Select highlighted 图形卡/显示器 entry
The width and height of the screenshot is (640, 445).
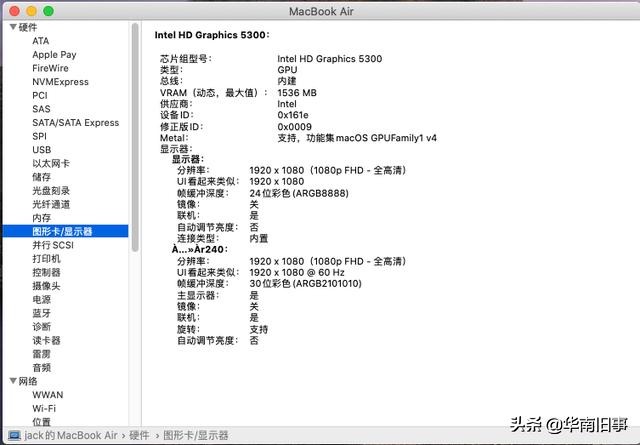coord(65,231)
